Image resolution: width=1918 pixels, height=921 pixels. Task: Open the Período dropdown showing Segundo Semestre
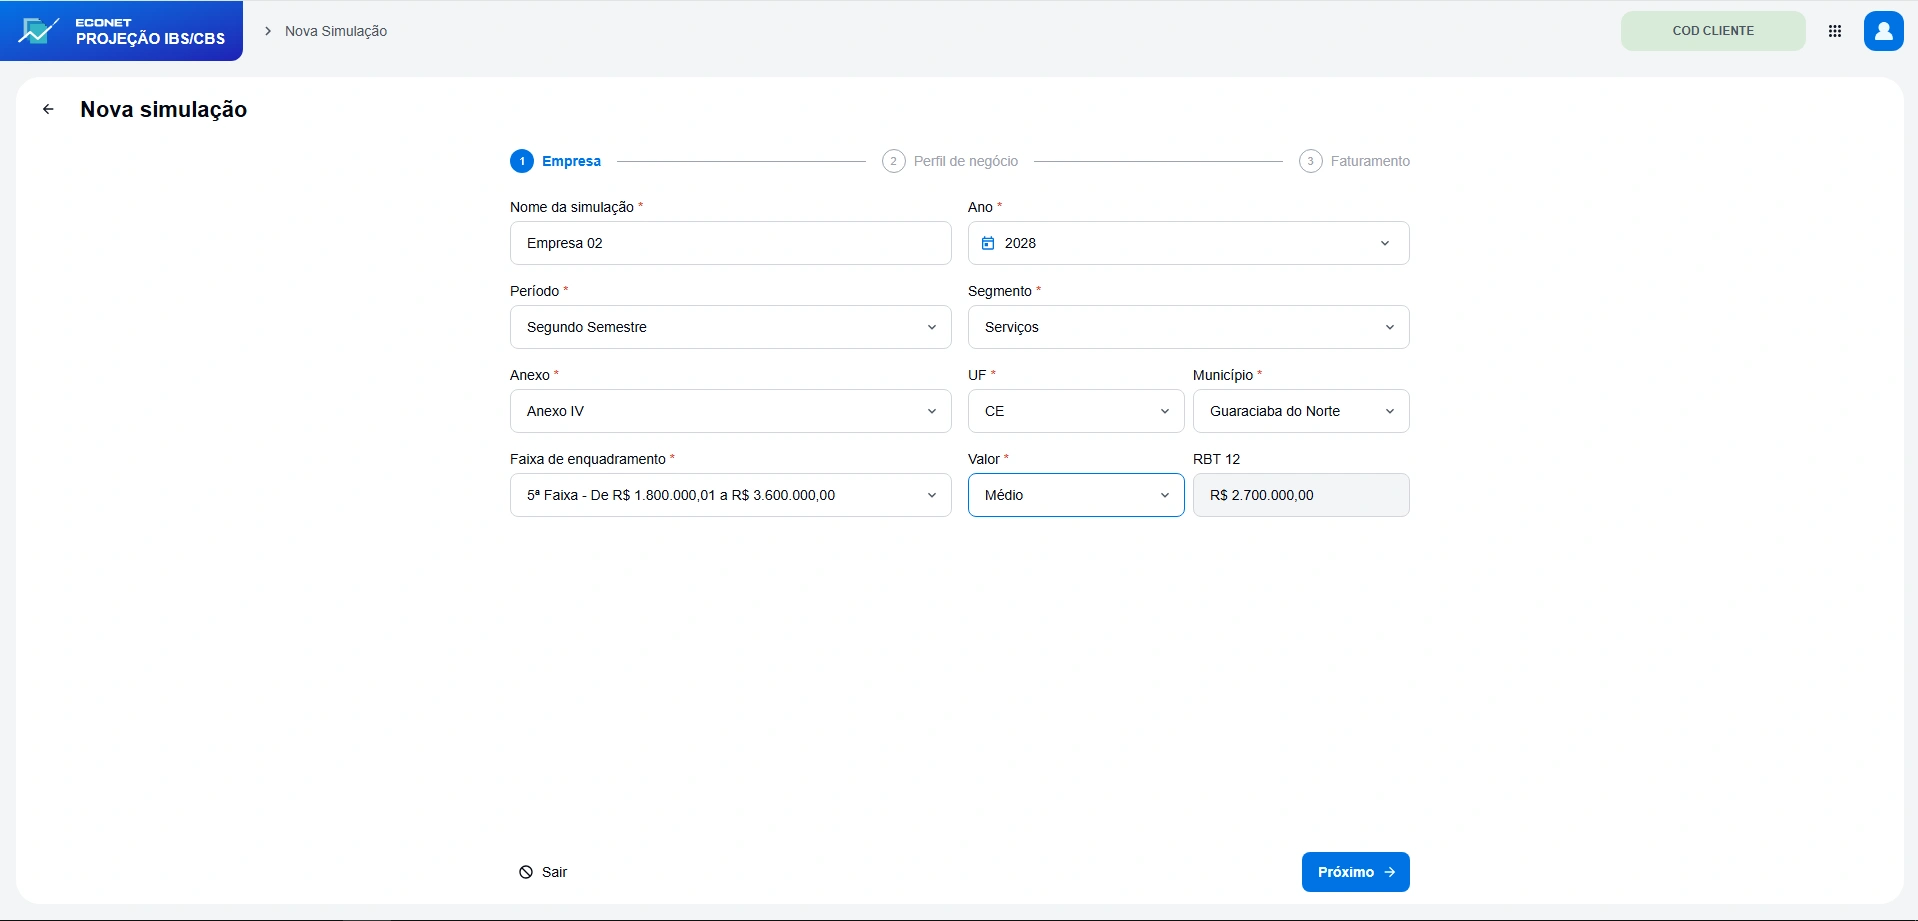click(731, 327)
